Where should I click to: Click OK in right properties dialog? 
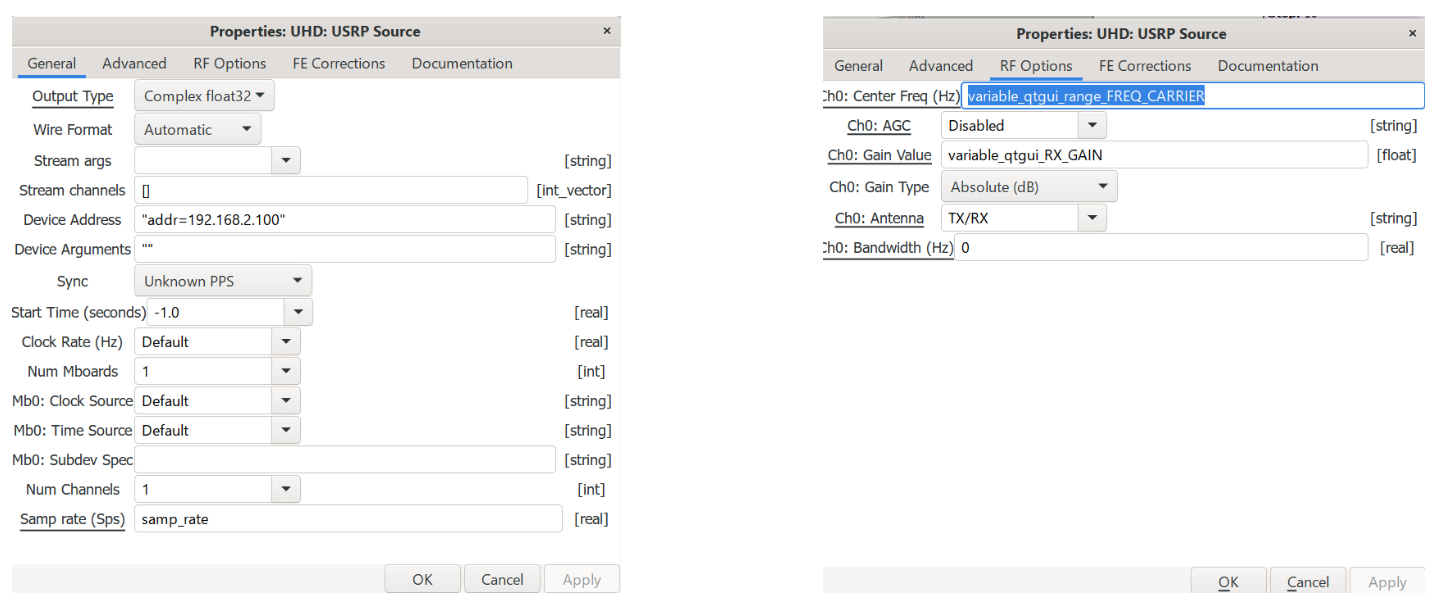tap(1229, 582)
